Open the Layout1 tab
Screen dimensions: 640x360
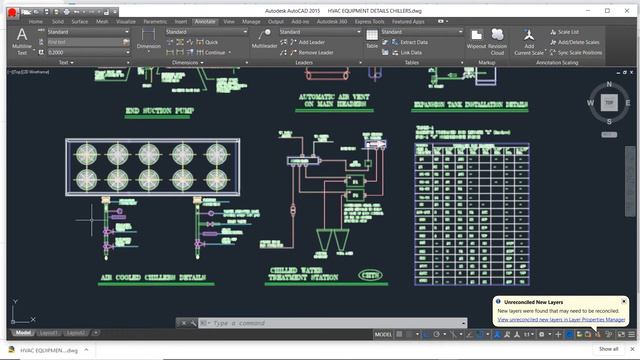(x=49, y=333)
